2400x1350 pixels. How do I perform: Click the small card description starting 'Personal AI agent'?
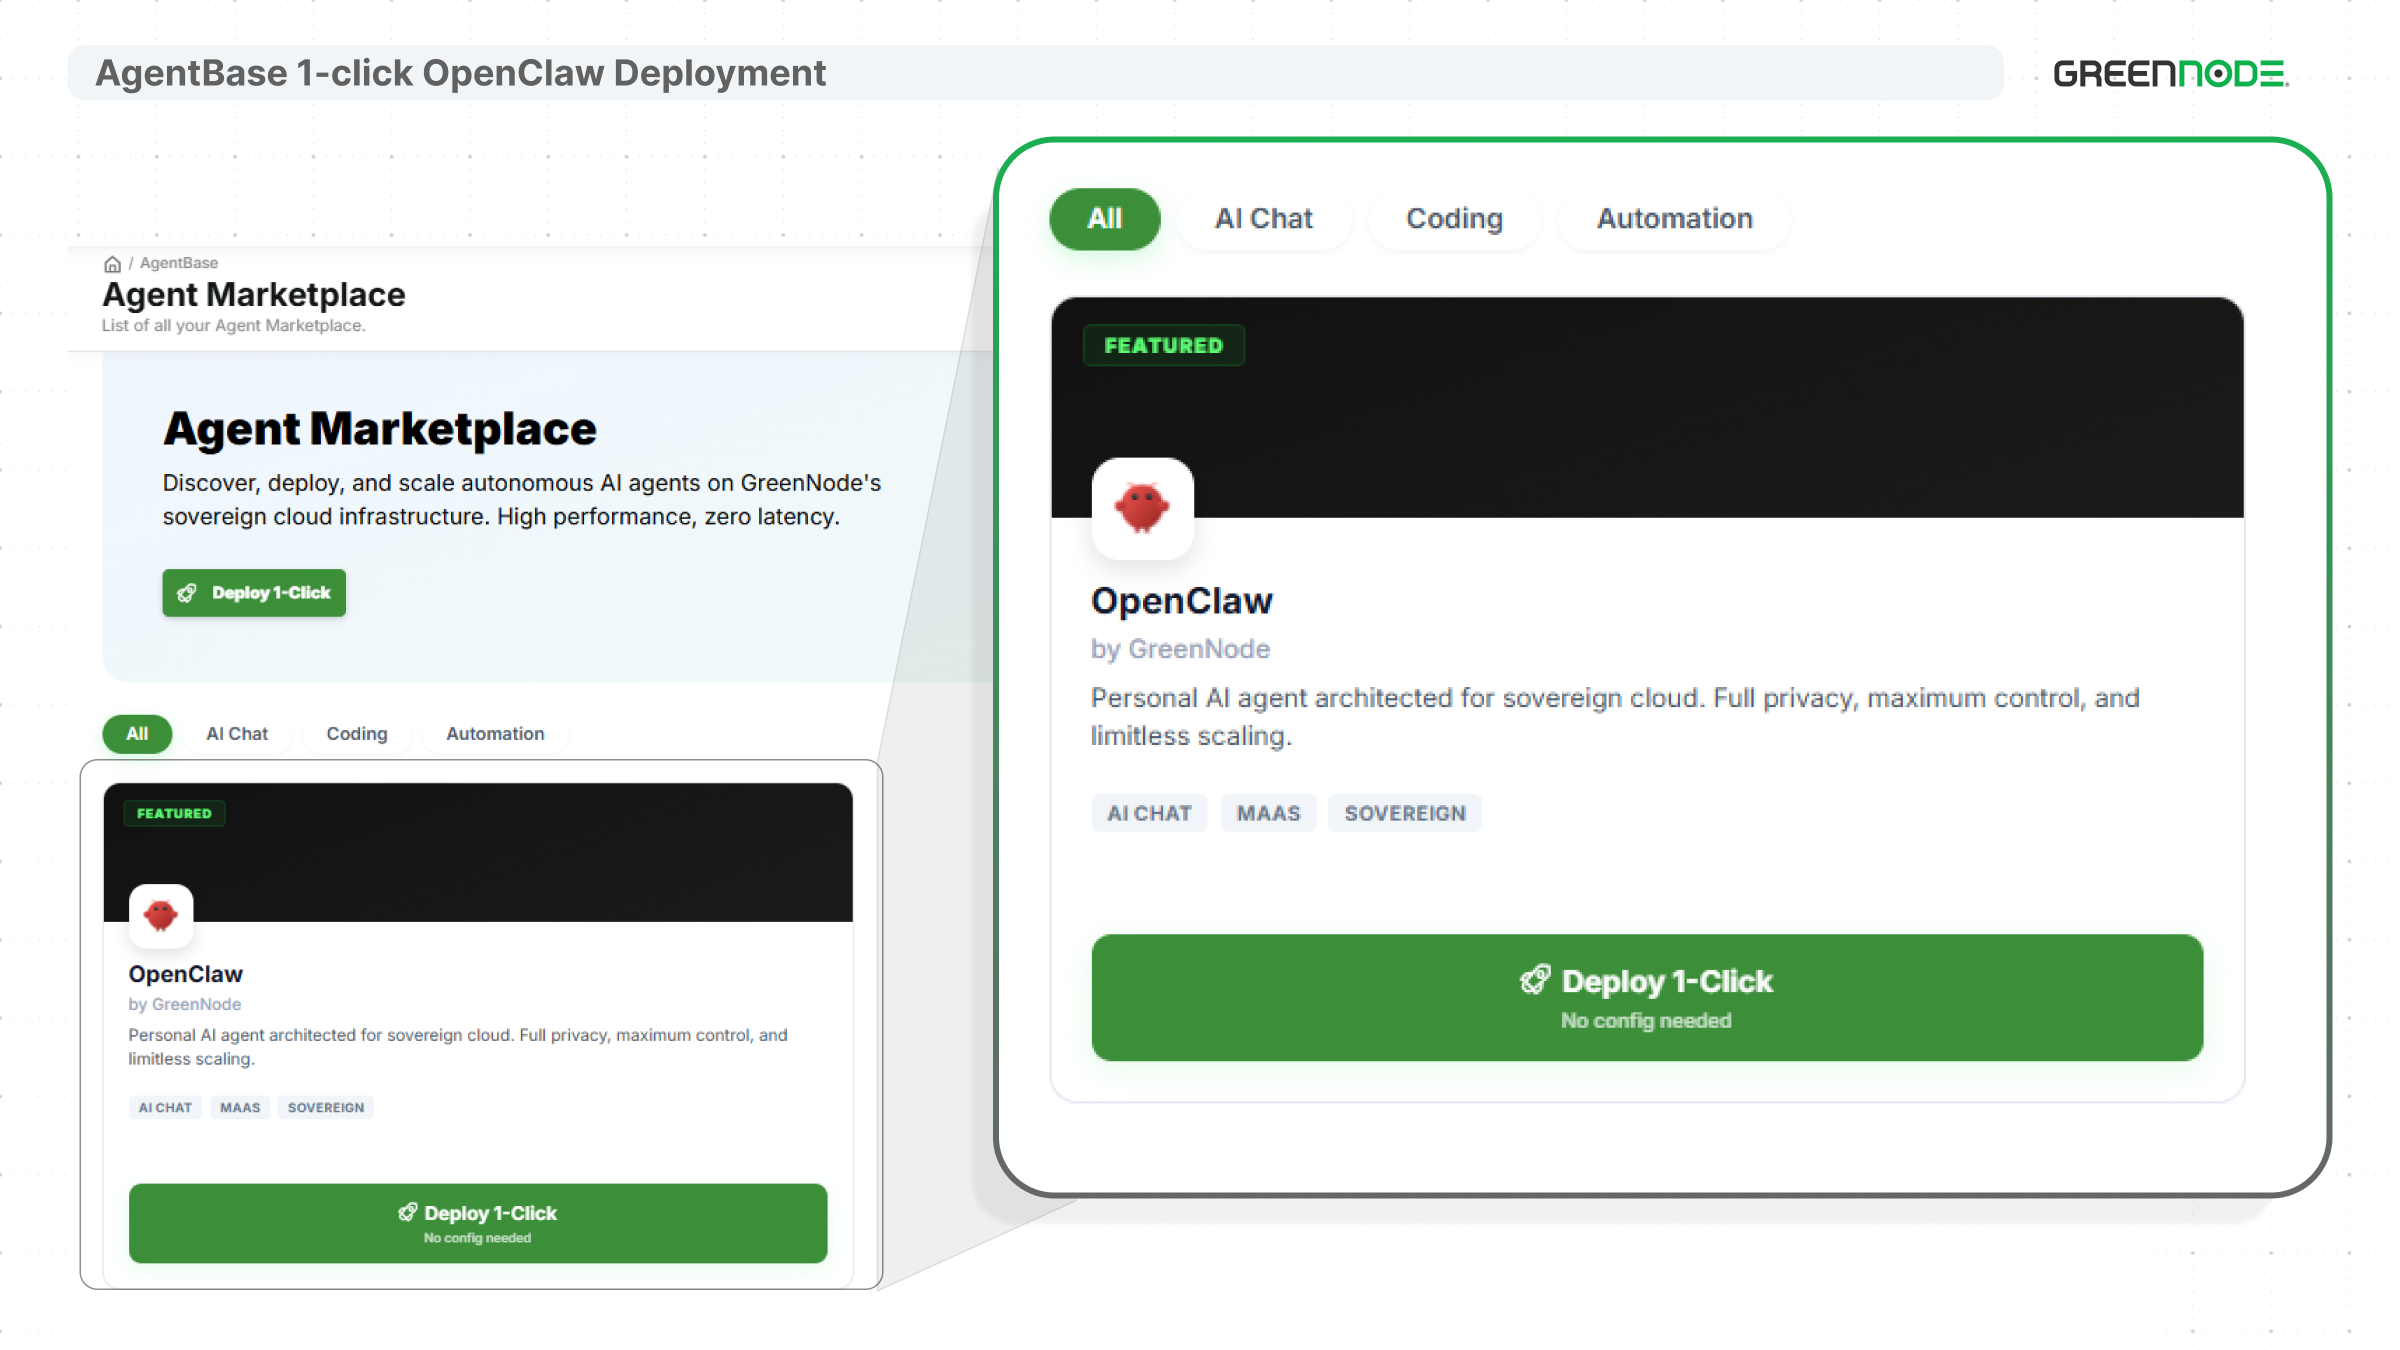coord(458,1047)
